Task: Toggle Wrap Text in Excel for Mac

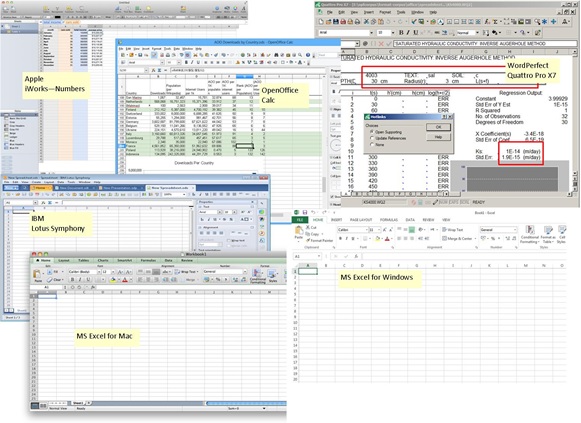Action: coord(186,272)
